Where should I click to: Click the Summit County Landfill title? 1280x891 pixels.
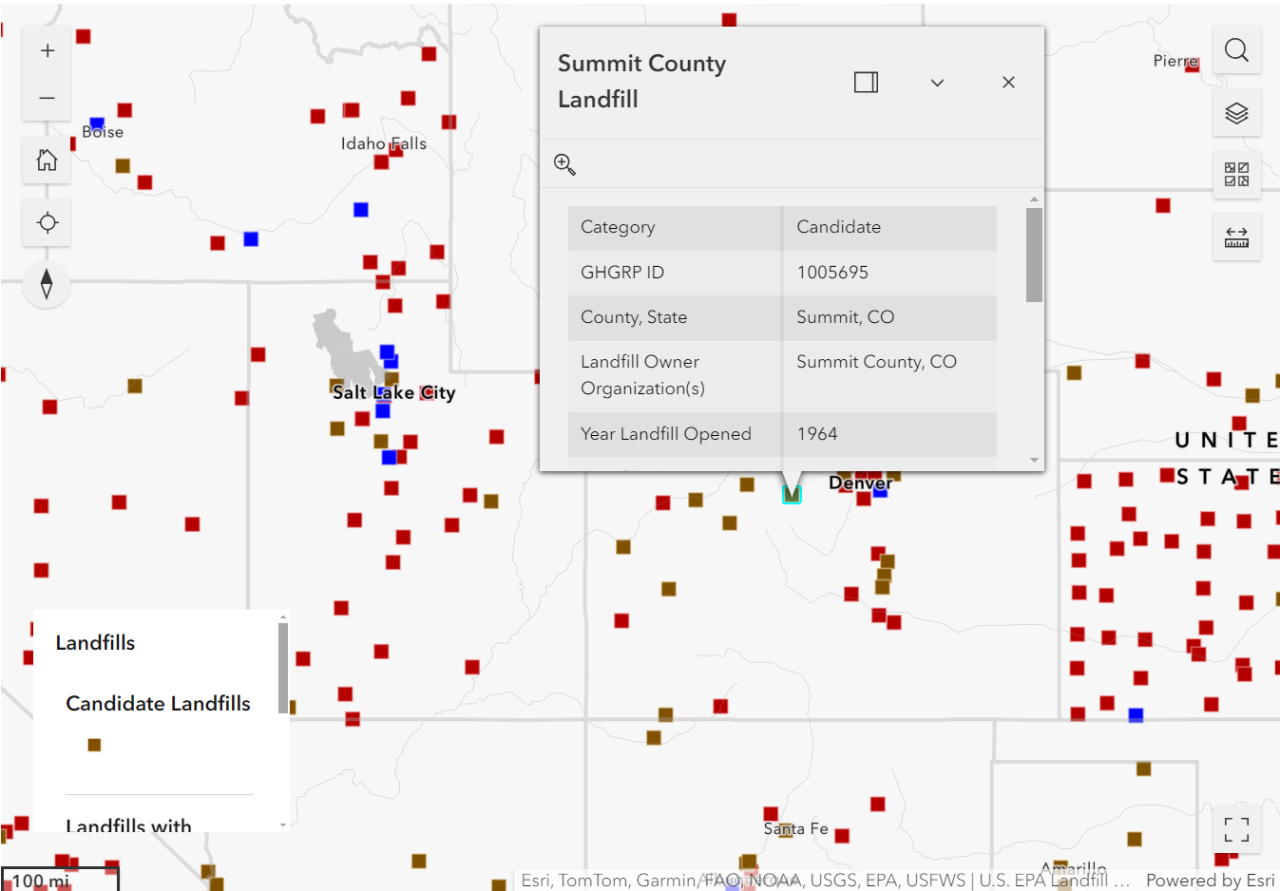641,80
